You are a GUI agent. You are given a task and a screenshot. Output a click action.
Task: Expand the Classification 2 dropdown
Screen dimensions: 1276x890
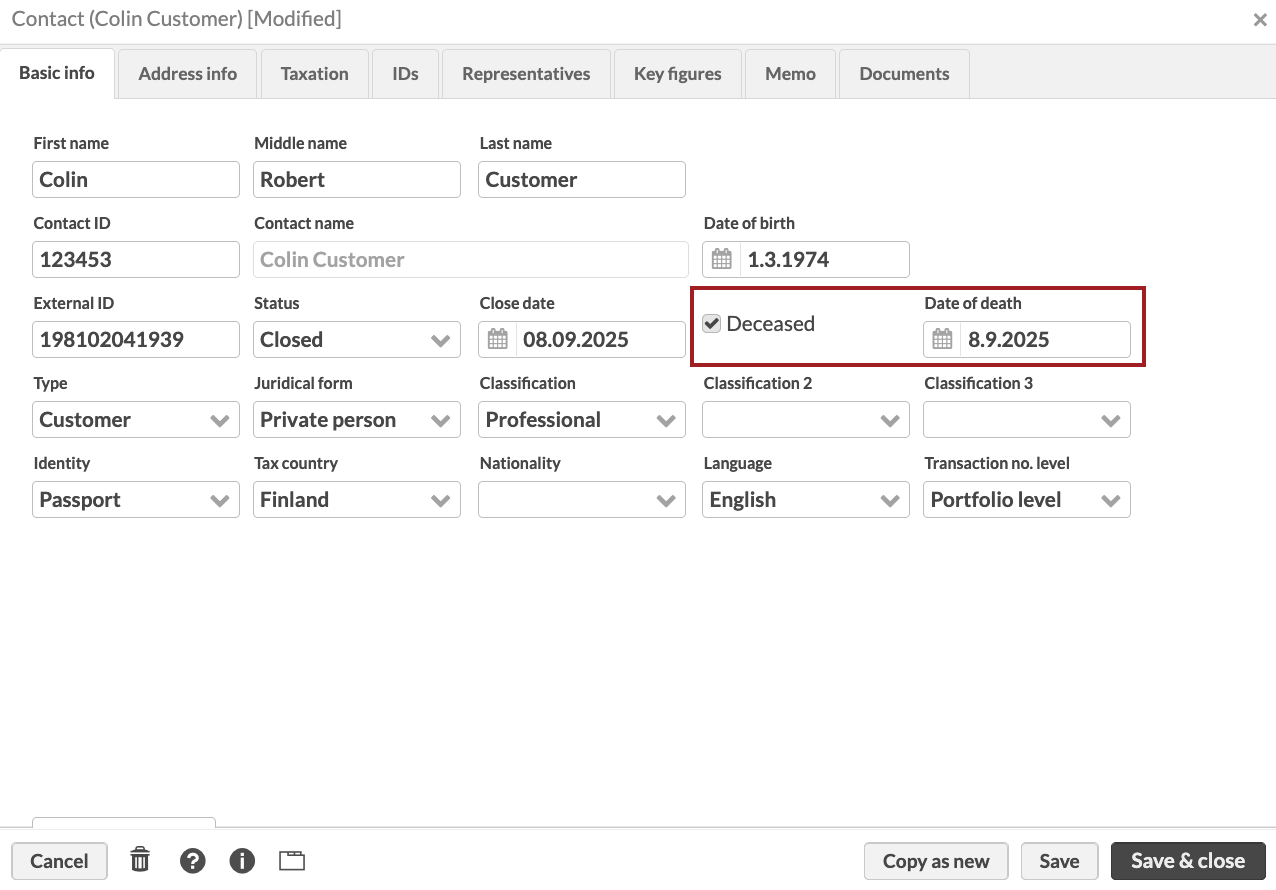pos(806,419)
